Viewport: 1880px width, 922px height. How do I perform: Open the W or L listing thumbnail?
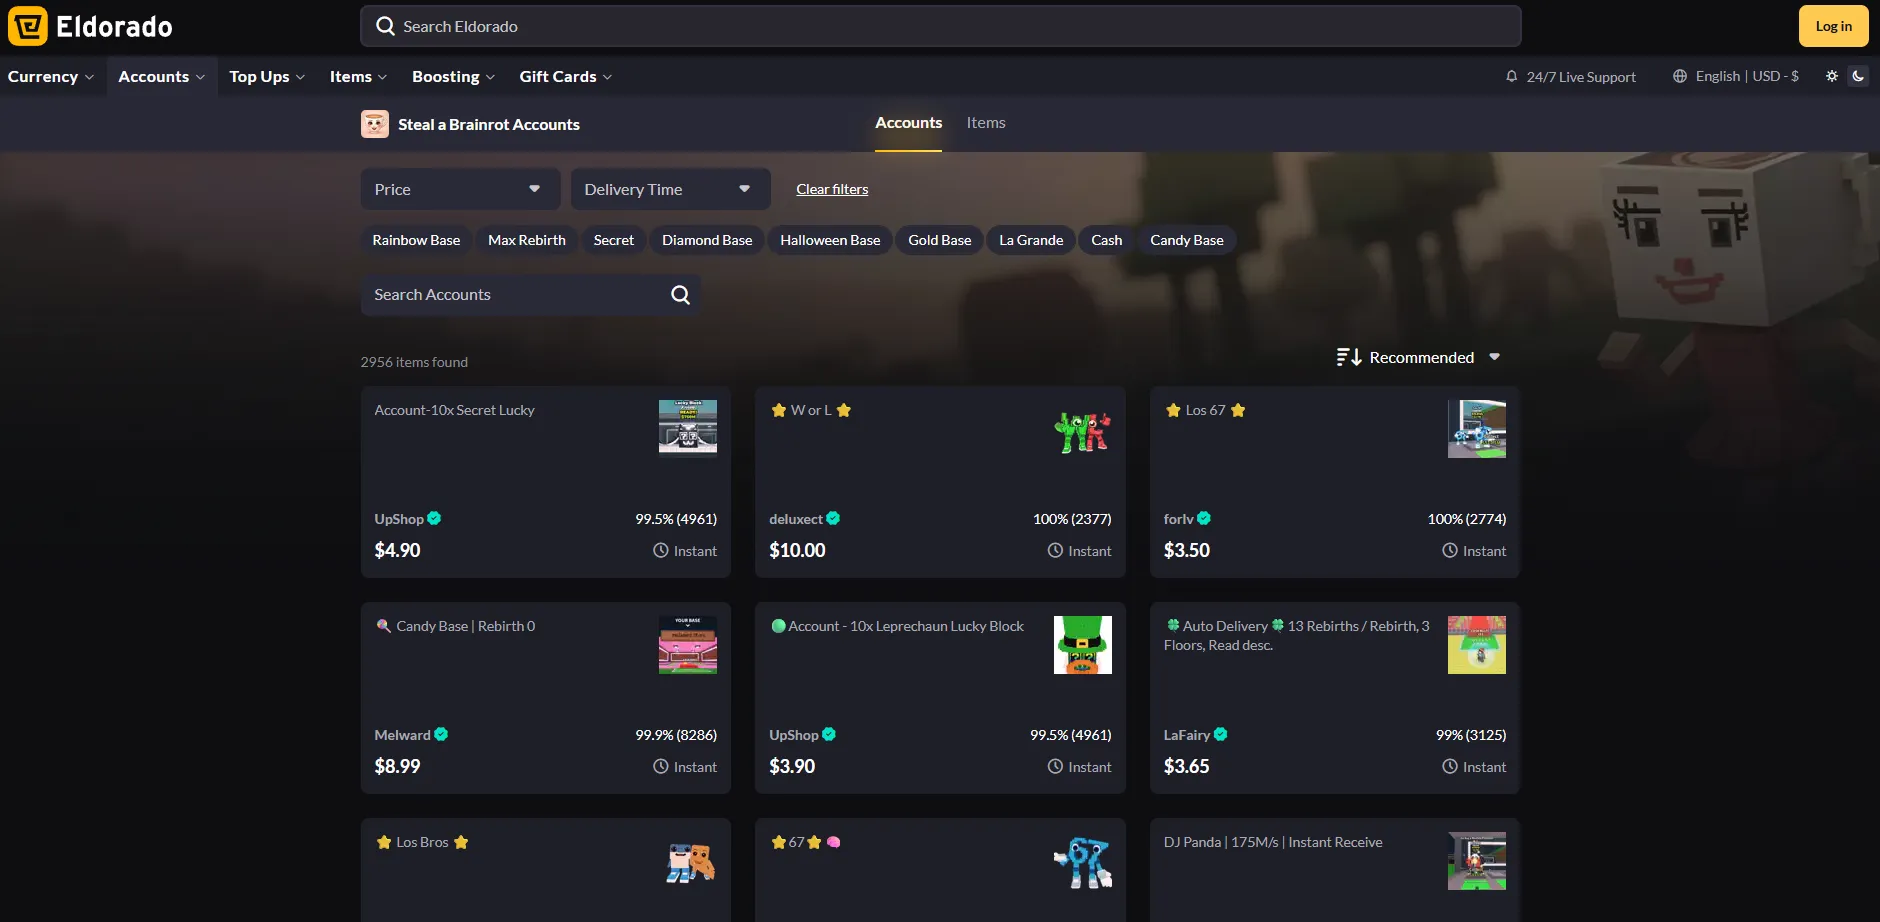(x=1082, y=430)
